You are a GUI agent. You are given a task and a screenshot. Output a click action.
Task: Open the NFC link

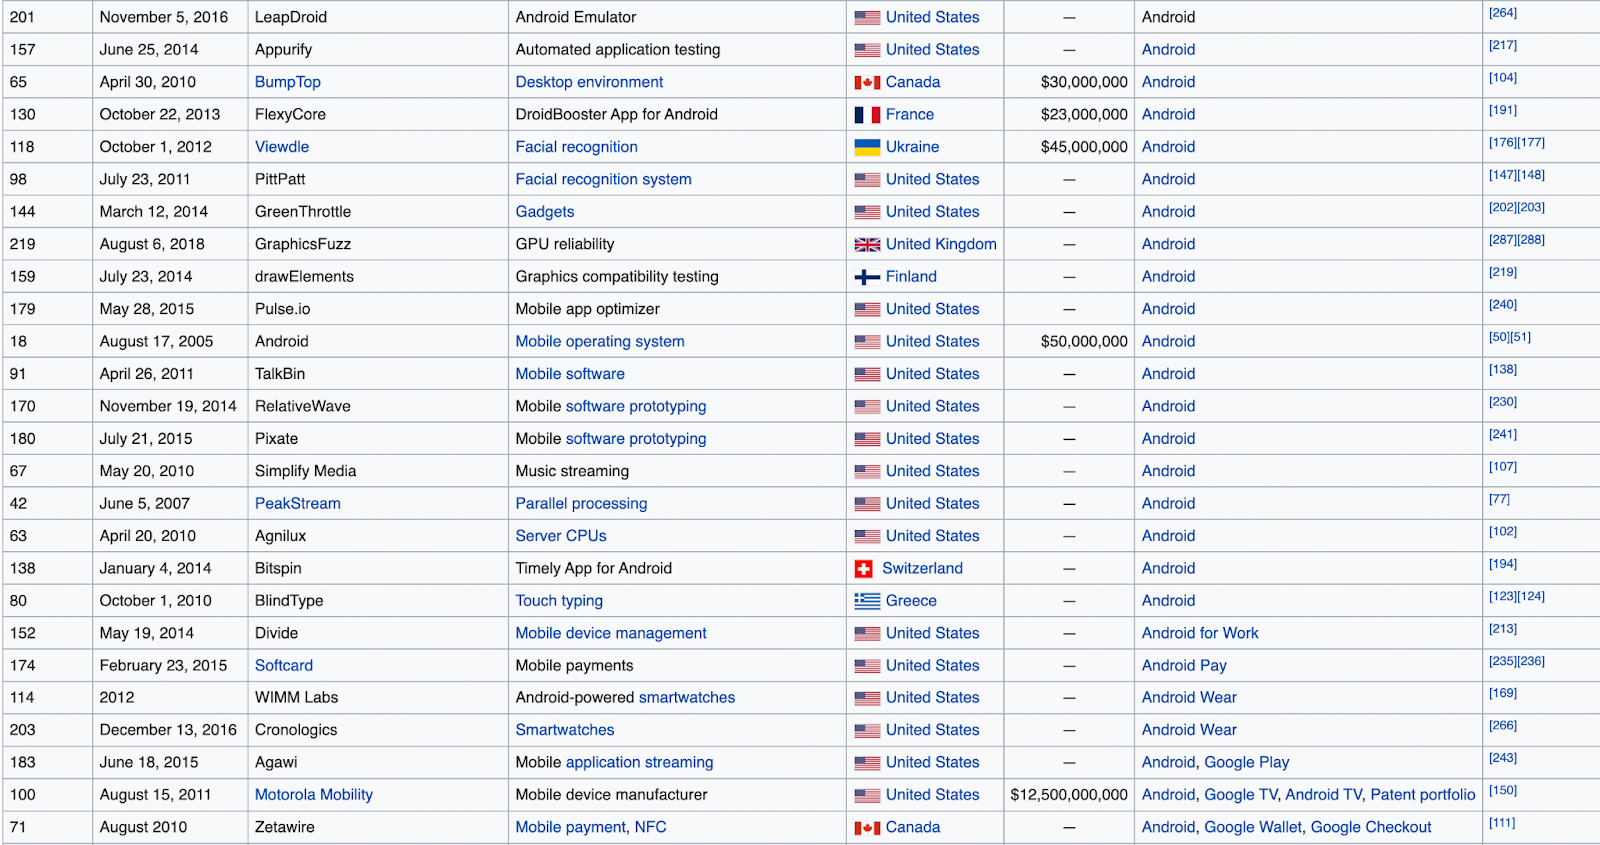651,827
